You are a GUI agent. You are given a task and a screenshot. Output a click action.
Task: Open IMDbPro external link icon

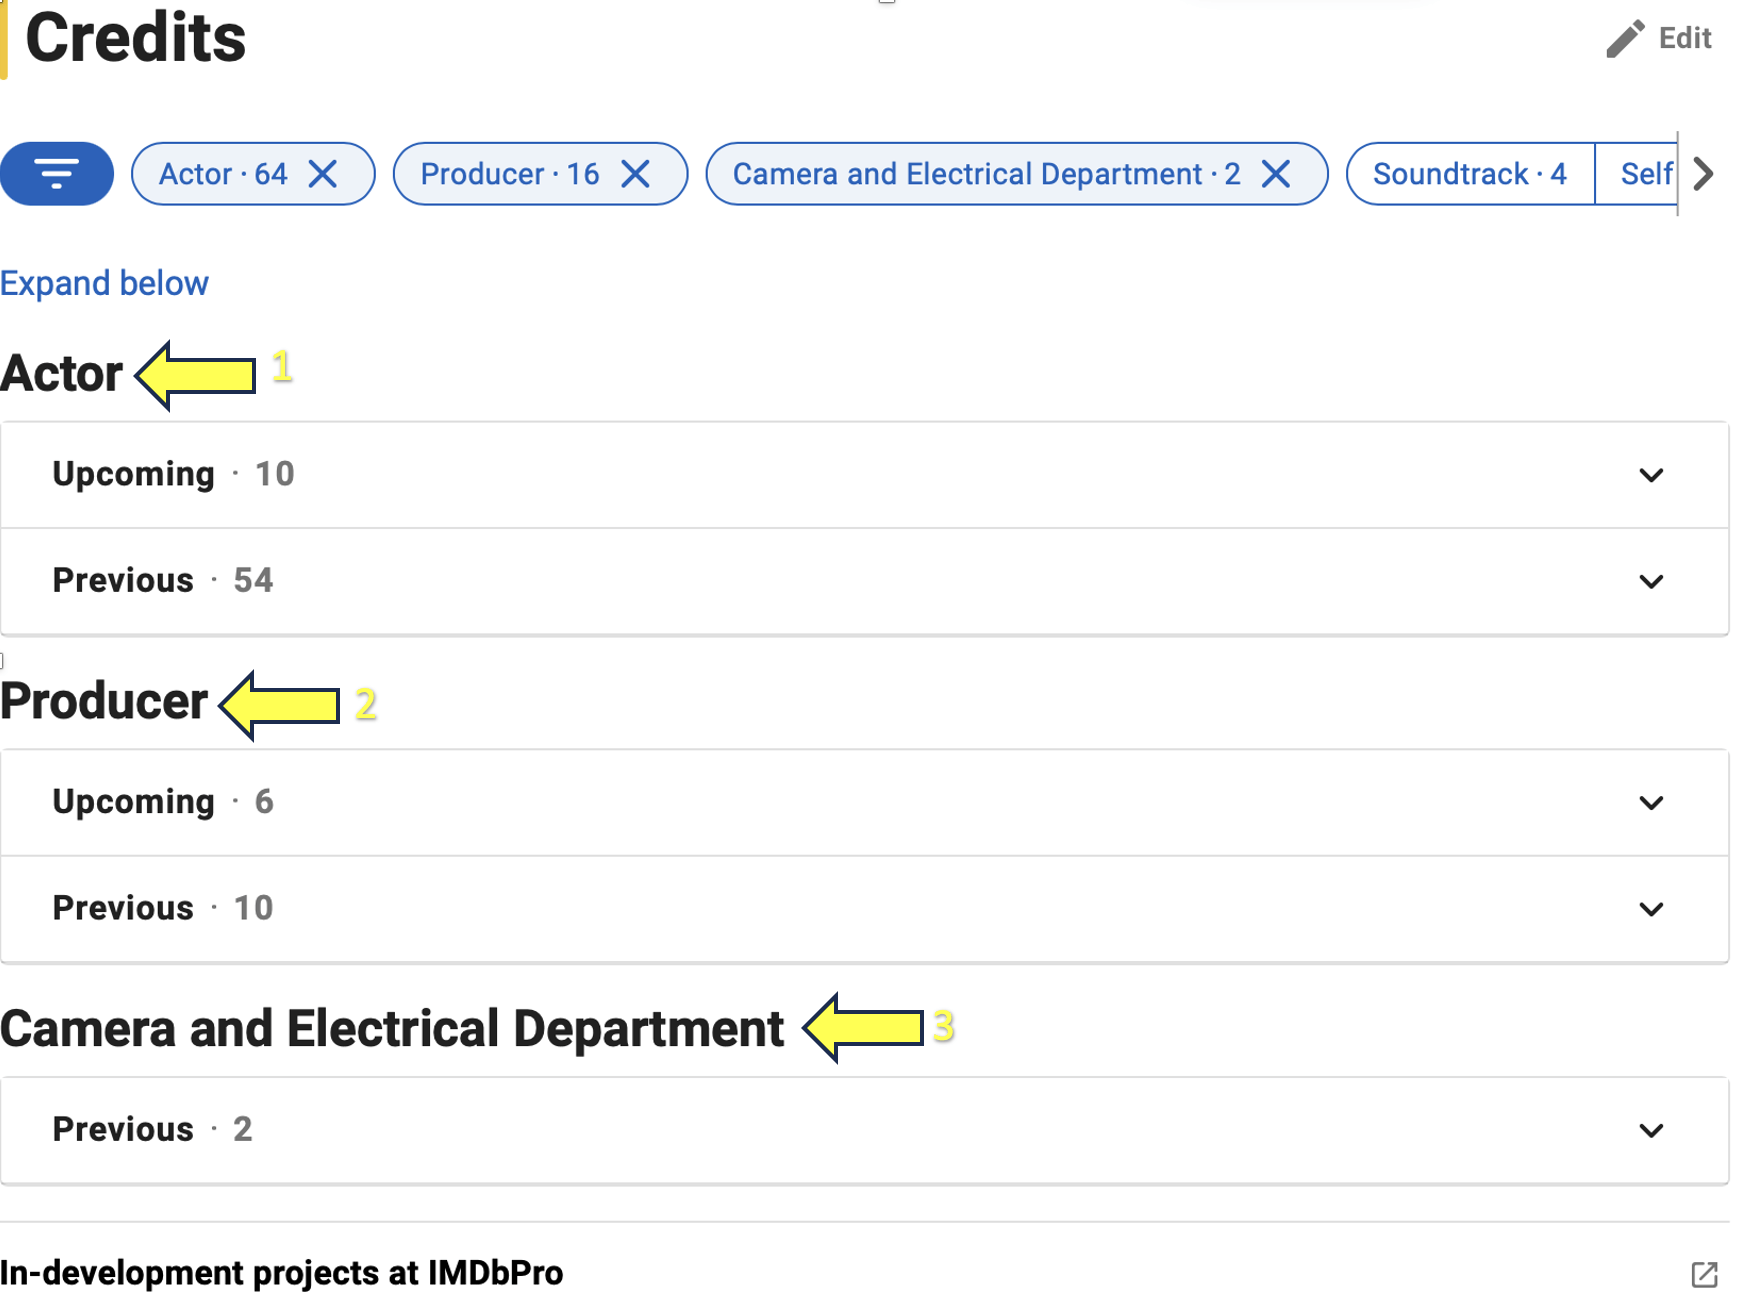click(1704, 1274)
